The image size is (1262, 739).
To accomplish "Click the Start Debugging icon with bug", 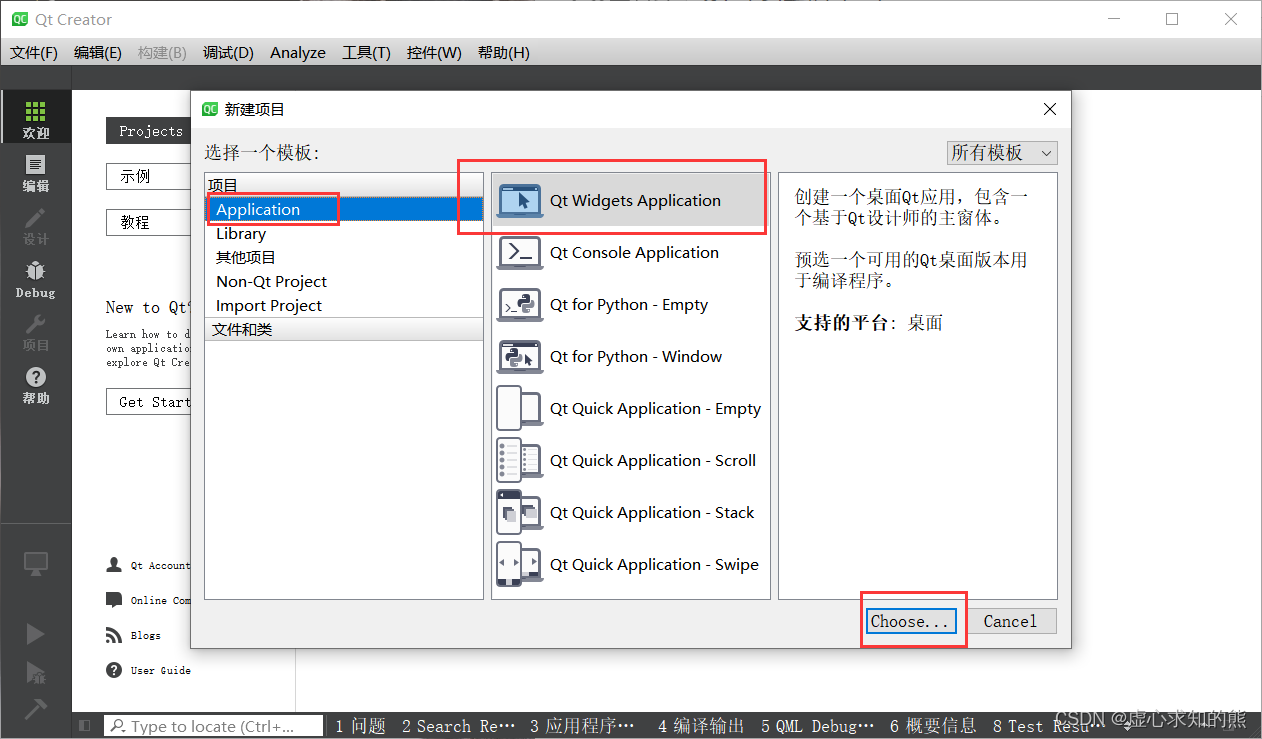I will [x=35, y=671].
